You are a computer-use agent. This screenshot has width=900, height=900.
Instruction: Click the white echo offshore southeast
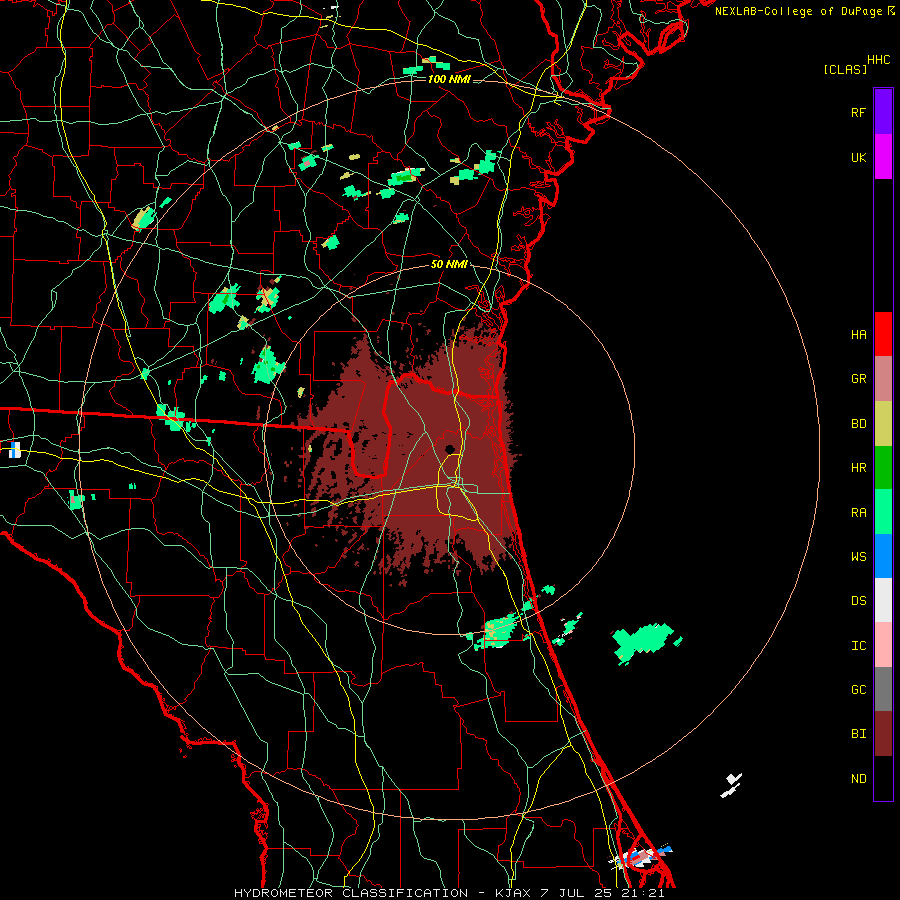pyautogui.click(x=731, y=786)
